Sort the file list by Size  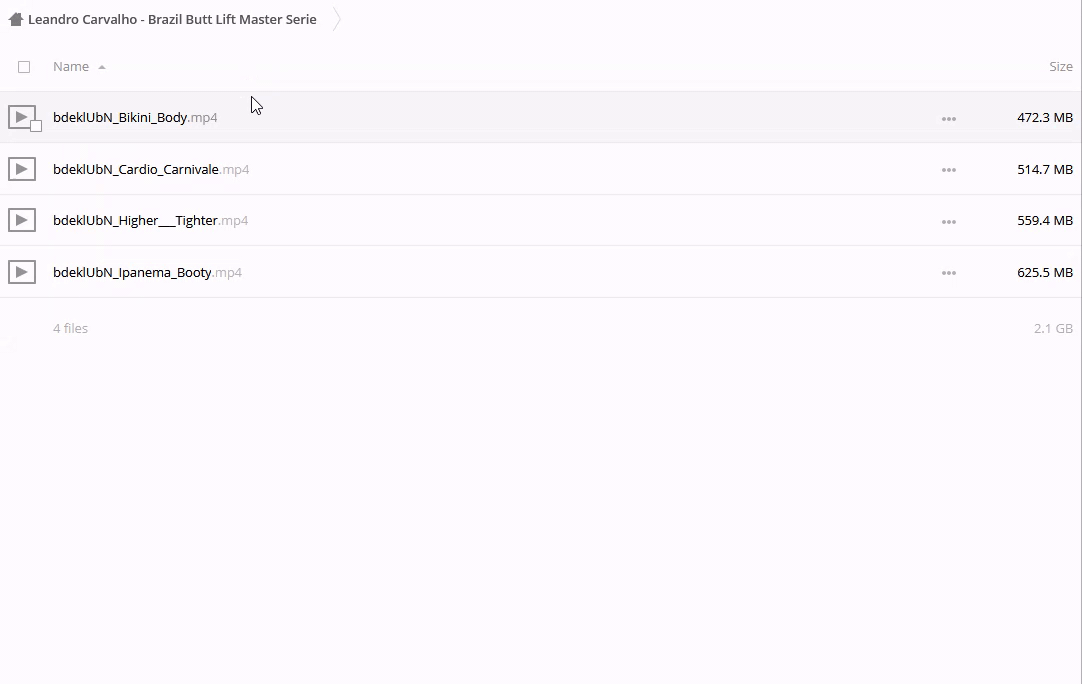click(x=1060, y=67)
